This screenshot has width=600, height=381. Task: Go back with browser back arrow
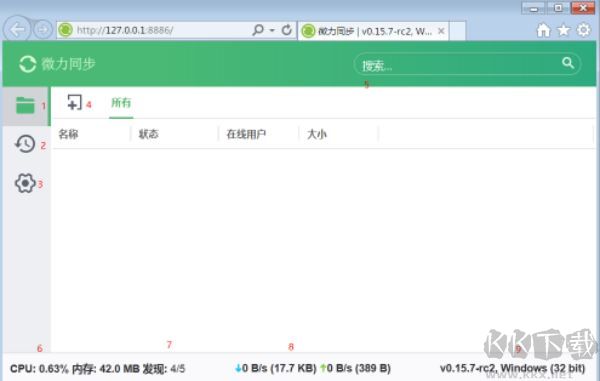tap(17, 29)
